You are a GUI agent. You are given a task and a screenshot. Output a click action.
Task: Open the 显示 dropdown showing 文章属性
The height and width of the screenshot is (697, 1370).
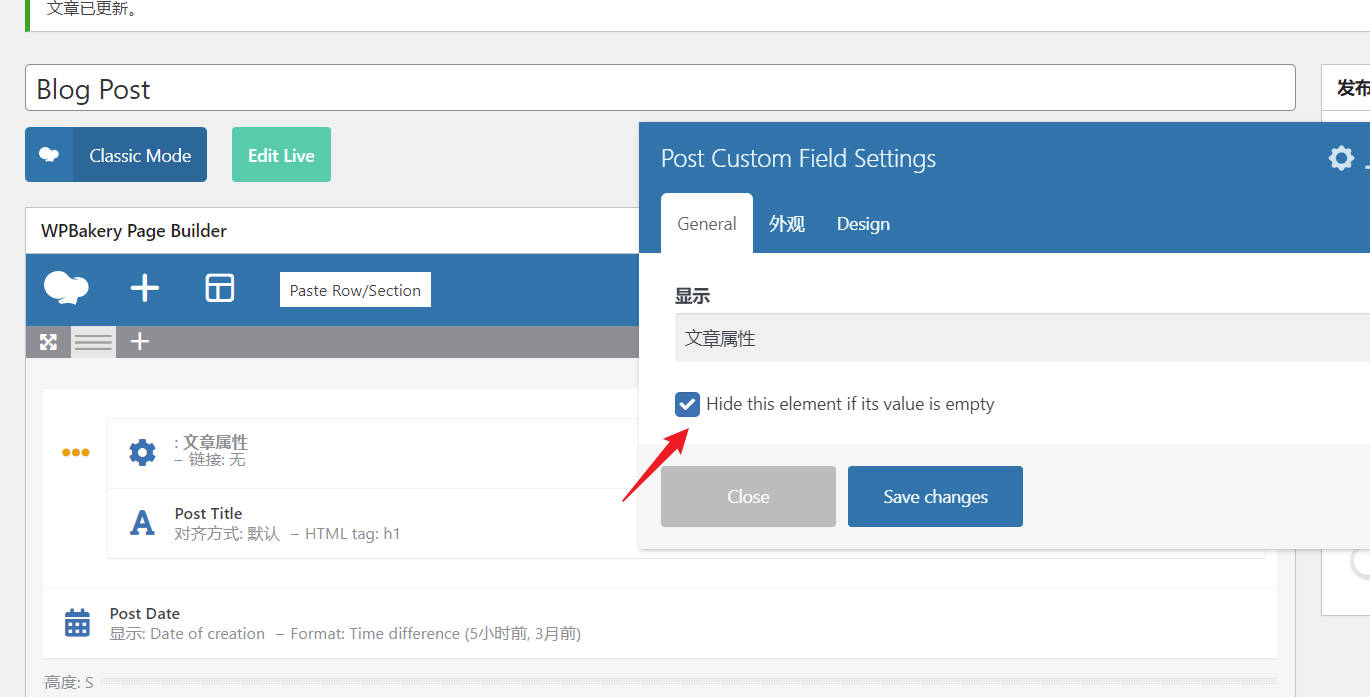pyautogui.click(x=1022, y=338)
